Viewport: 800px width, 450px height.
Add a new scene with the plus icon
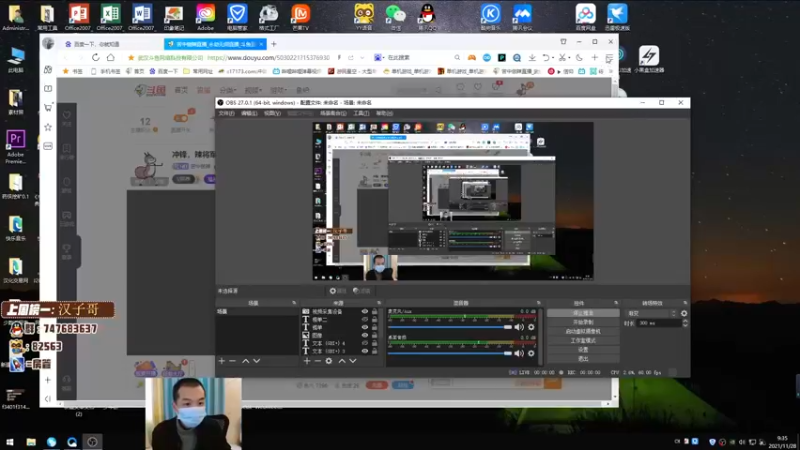(x=221, y=361)
